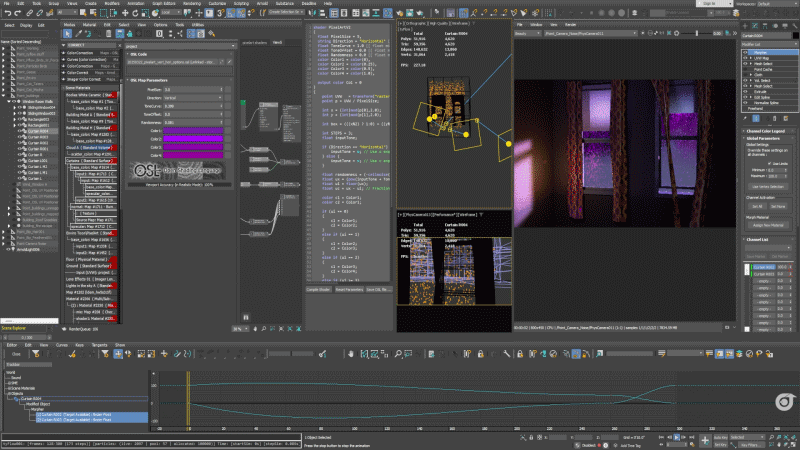Choose Rectangular Selection Region tool
The image size is (800, 450).
pos(104,13)
